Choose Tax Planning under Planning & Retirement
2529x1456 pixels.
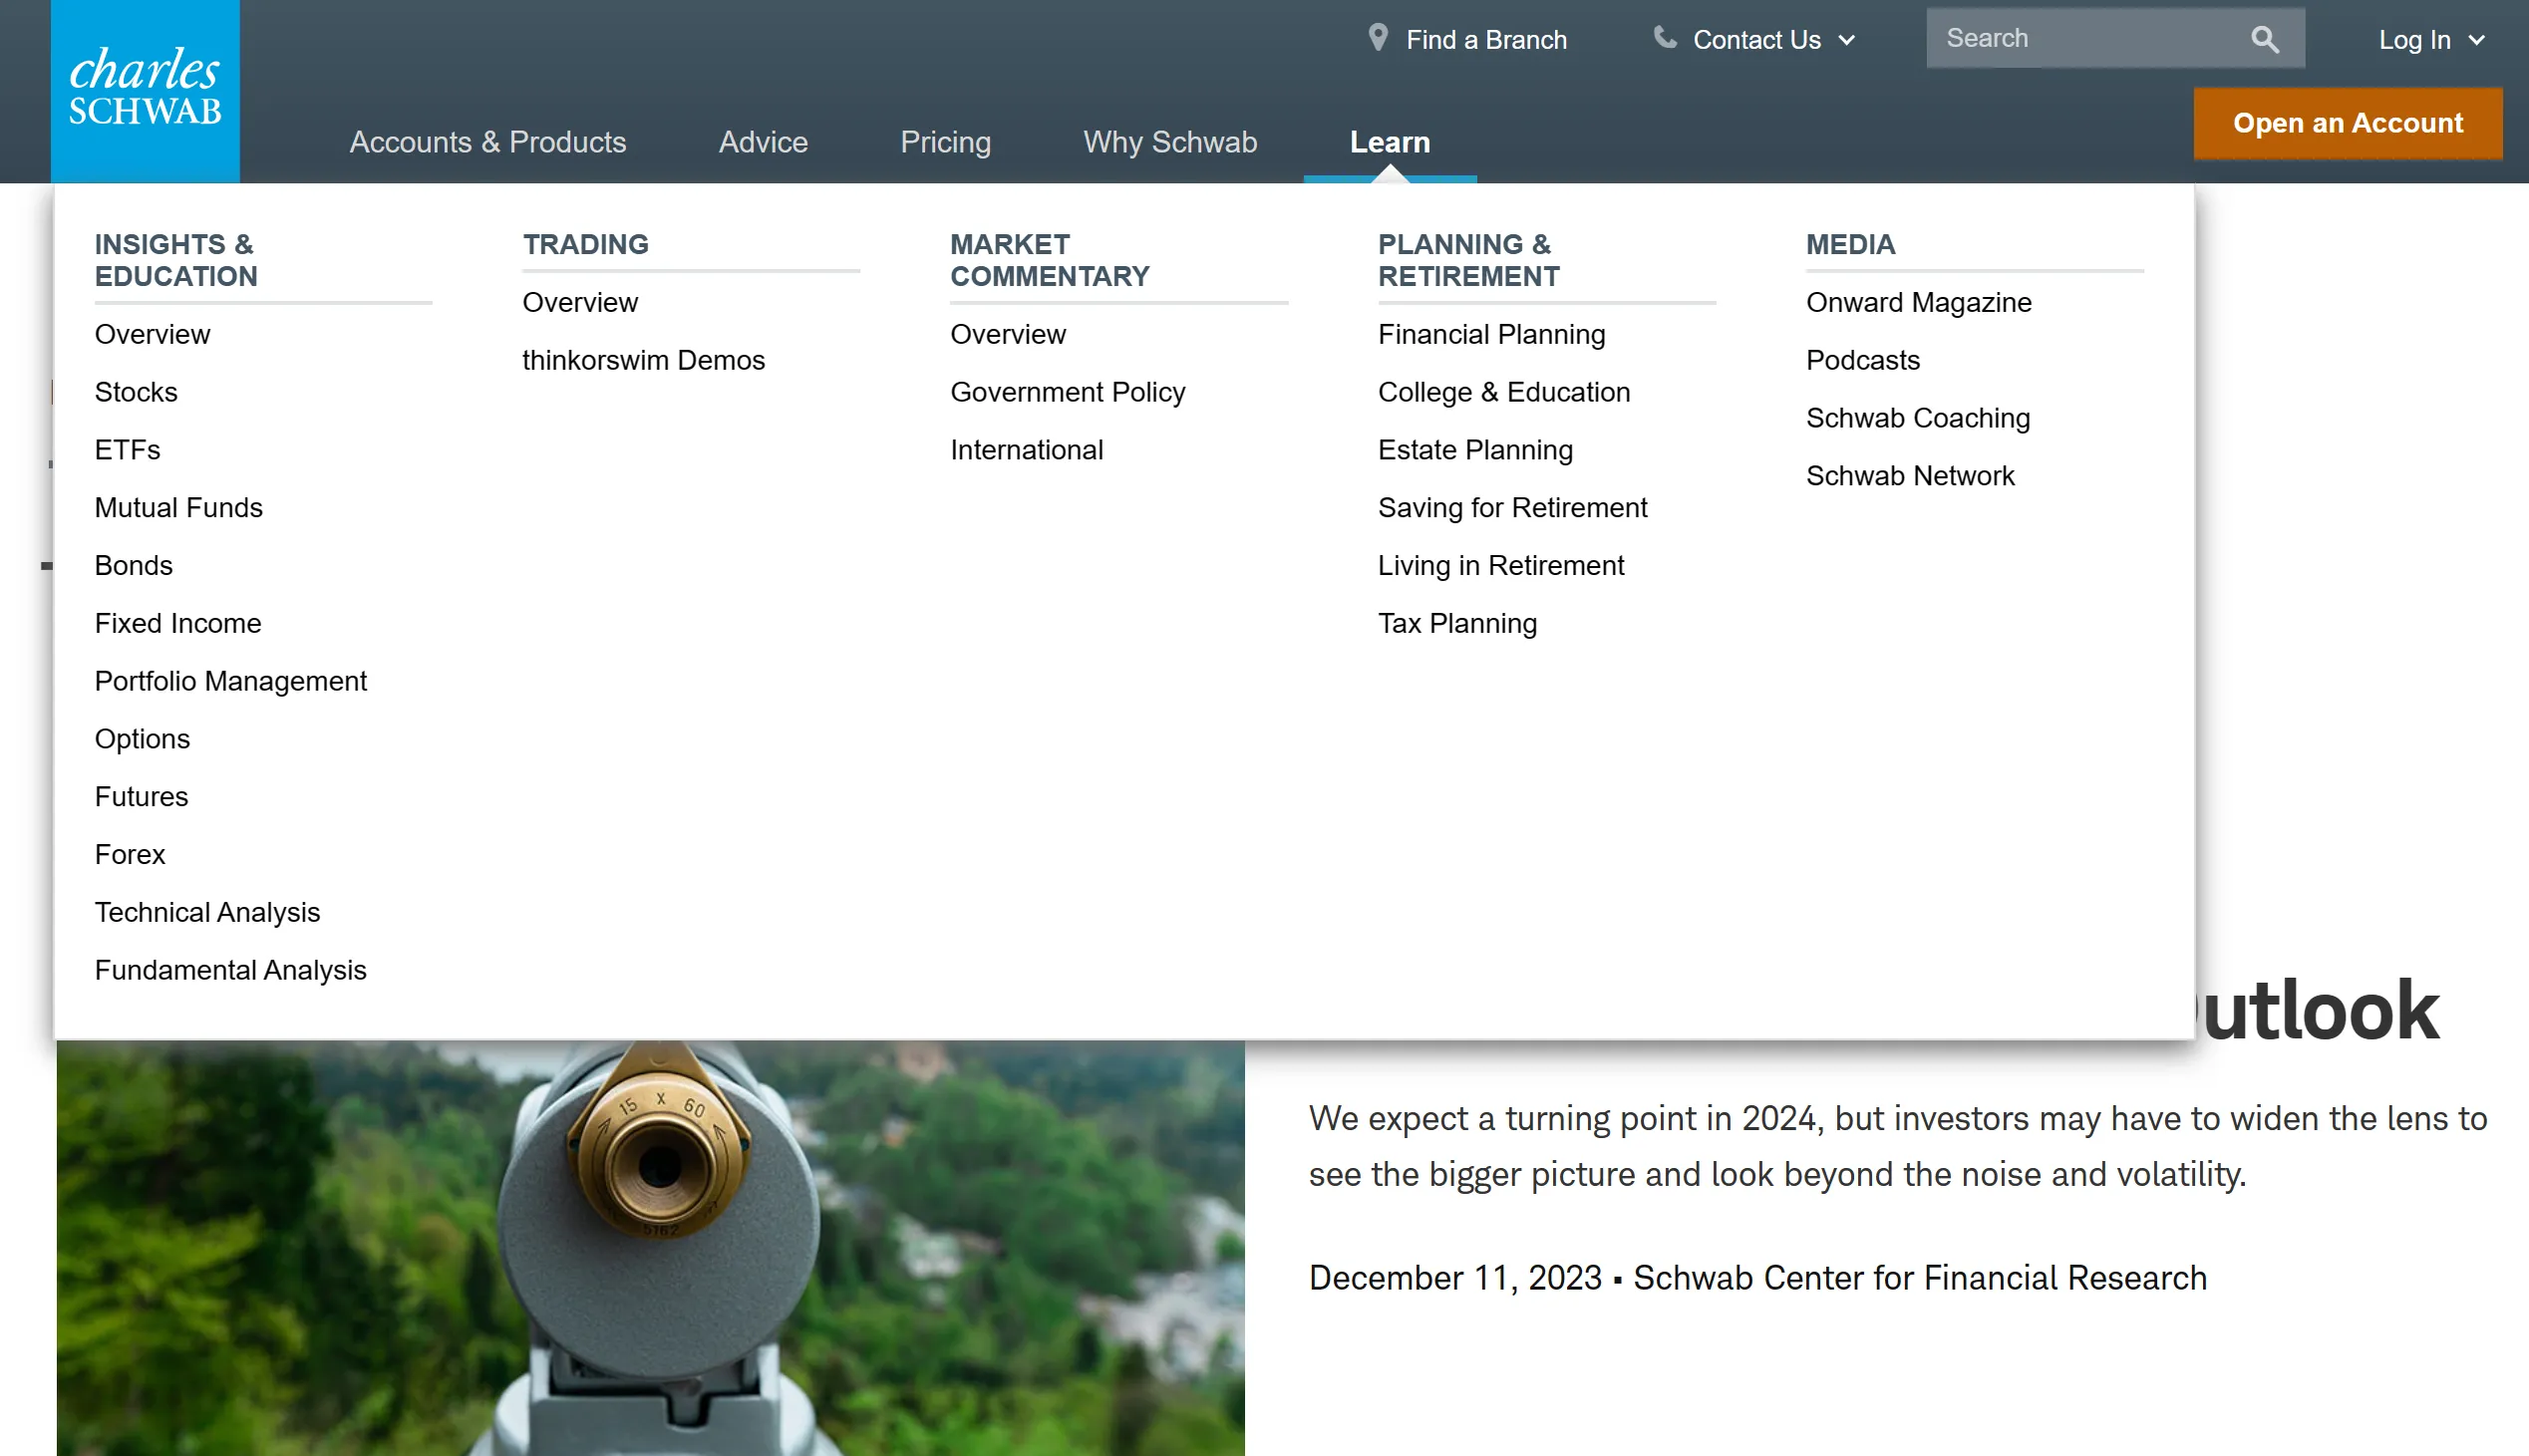pos(1457,623)
